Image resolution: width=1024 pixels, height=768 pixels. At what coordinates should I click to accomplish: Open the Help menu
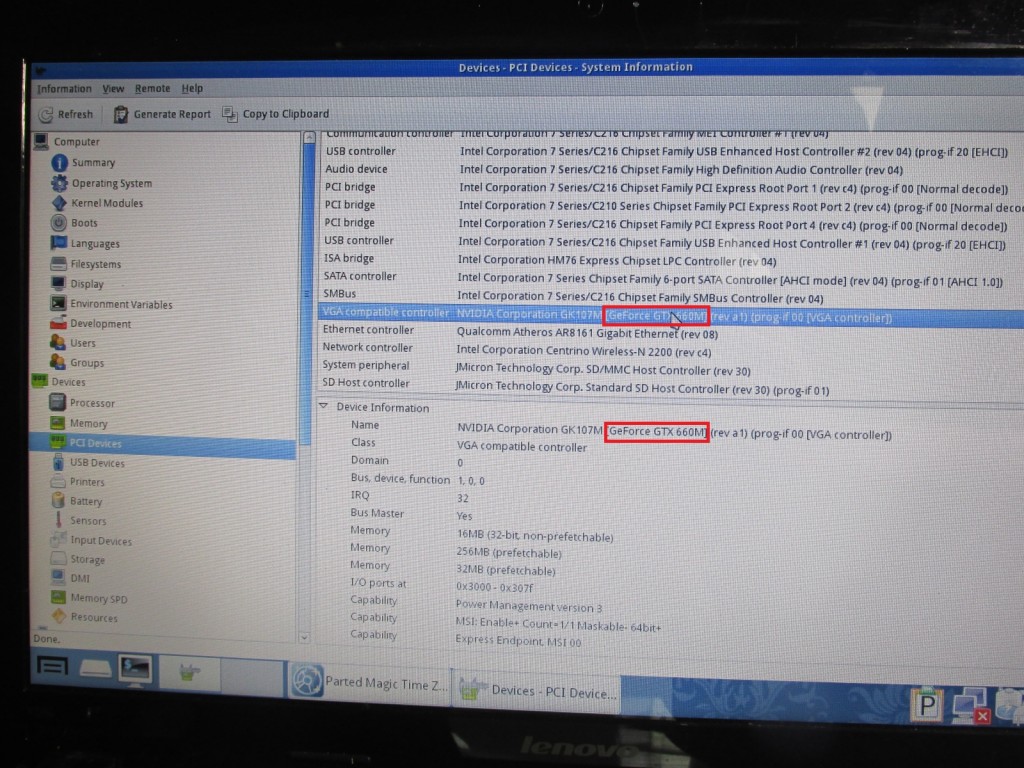(x=192, y=88)
